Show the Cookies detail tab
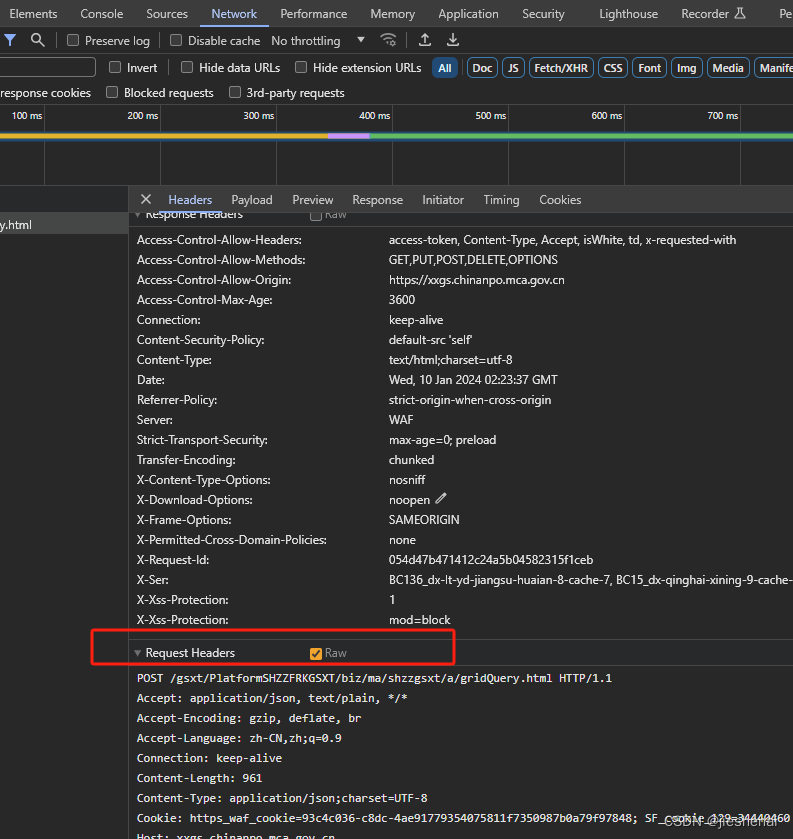The image size is (793, 839). (560, 200)
